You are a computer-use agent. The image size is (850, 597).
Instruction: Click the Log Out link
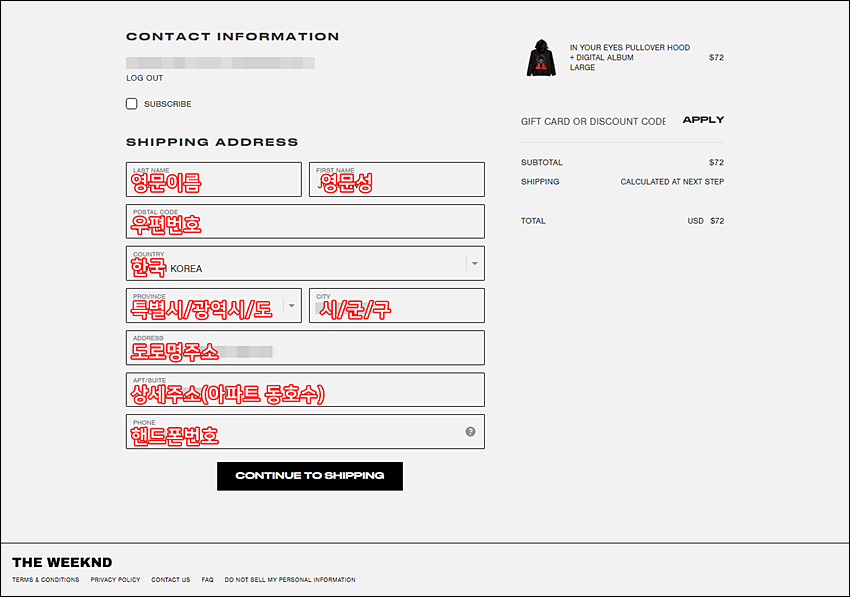tap(145, 78)
